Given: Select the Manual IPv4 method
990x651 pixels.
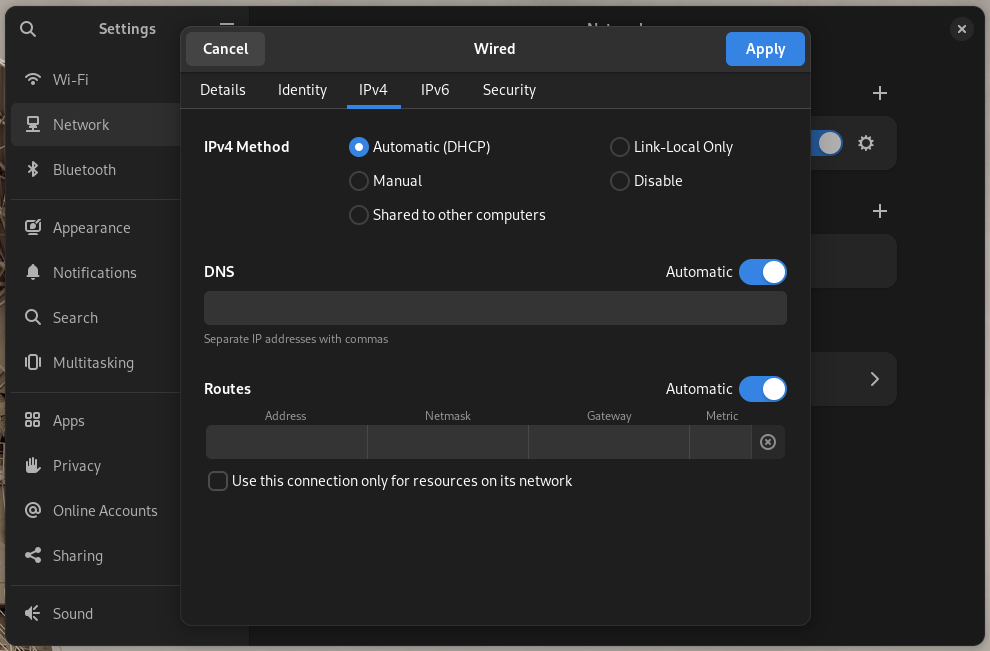Looking at the screenshot, I should [358, 181].
